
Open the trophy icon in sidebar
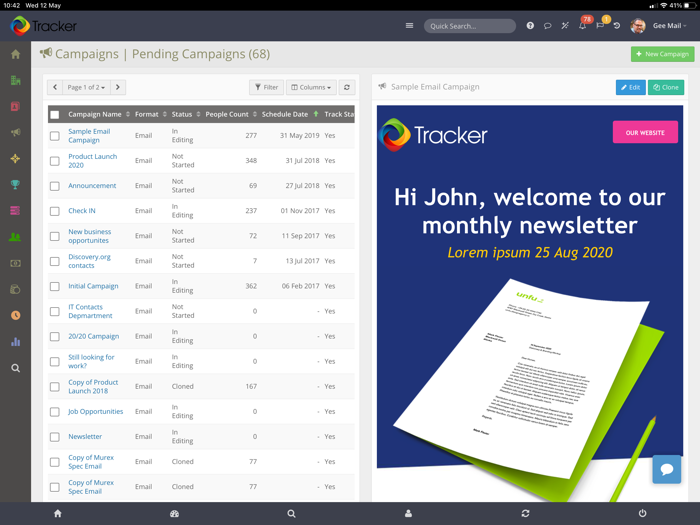15,184
